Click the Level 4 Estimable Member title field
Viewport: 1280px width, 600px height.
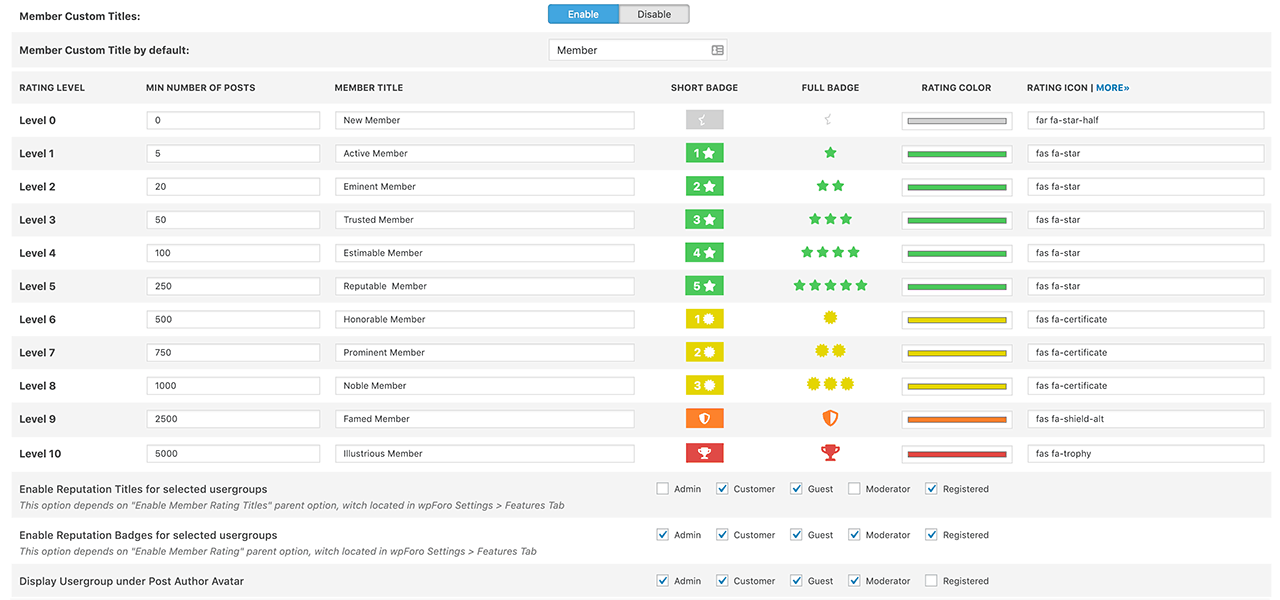pos(485,253)
